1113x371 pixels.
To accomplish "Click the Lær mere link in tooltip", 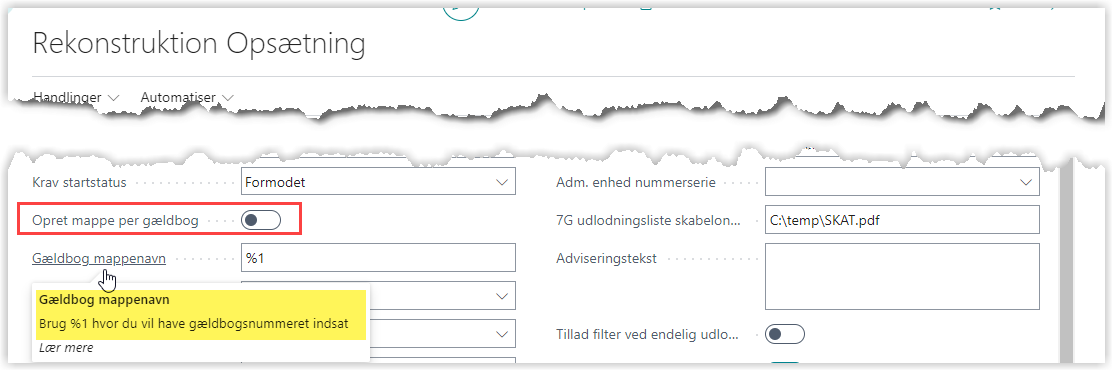I will tap(67, 348).
